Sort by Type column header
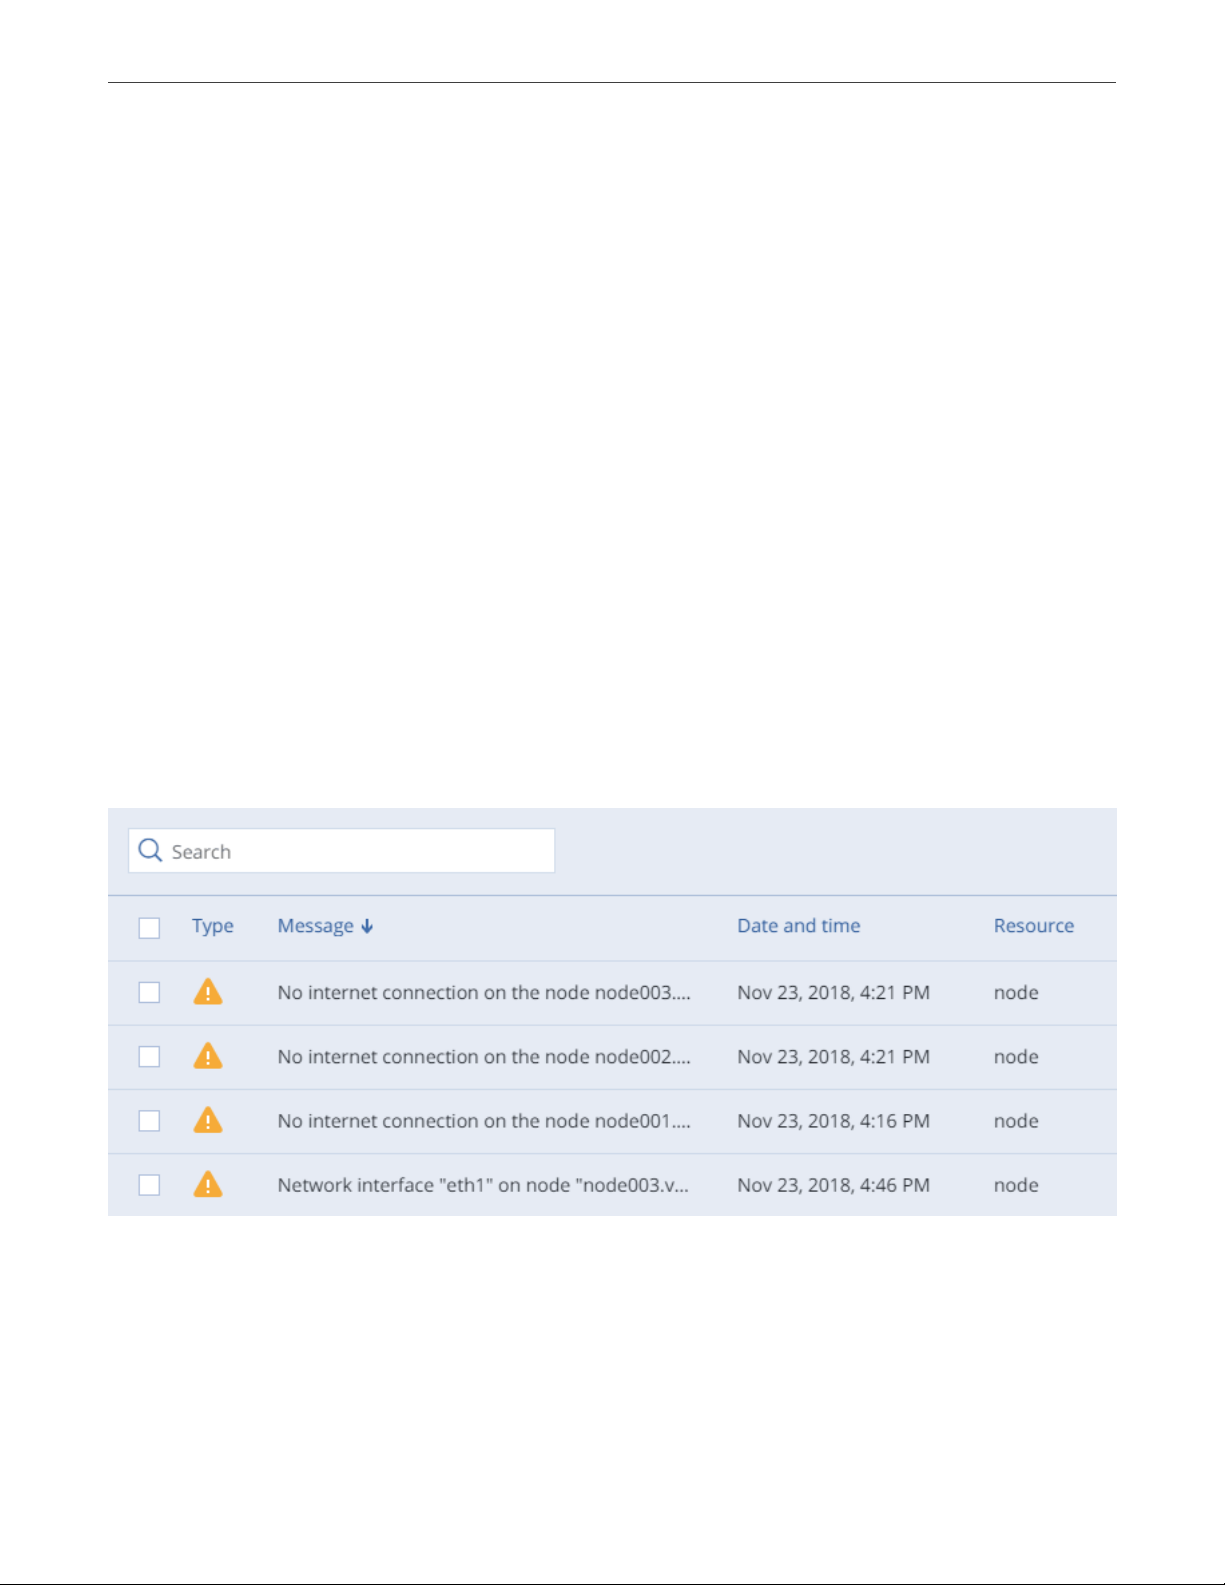 213,926
